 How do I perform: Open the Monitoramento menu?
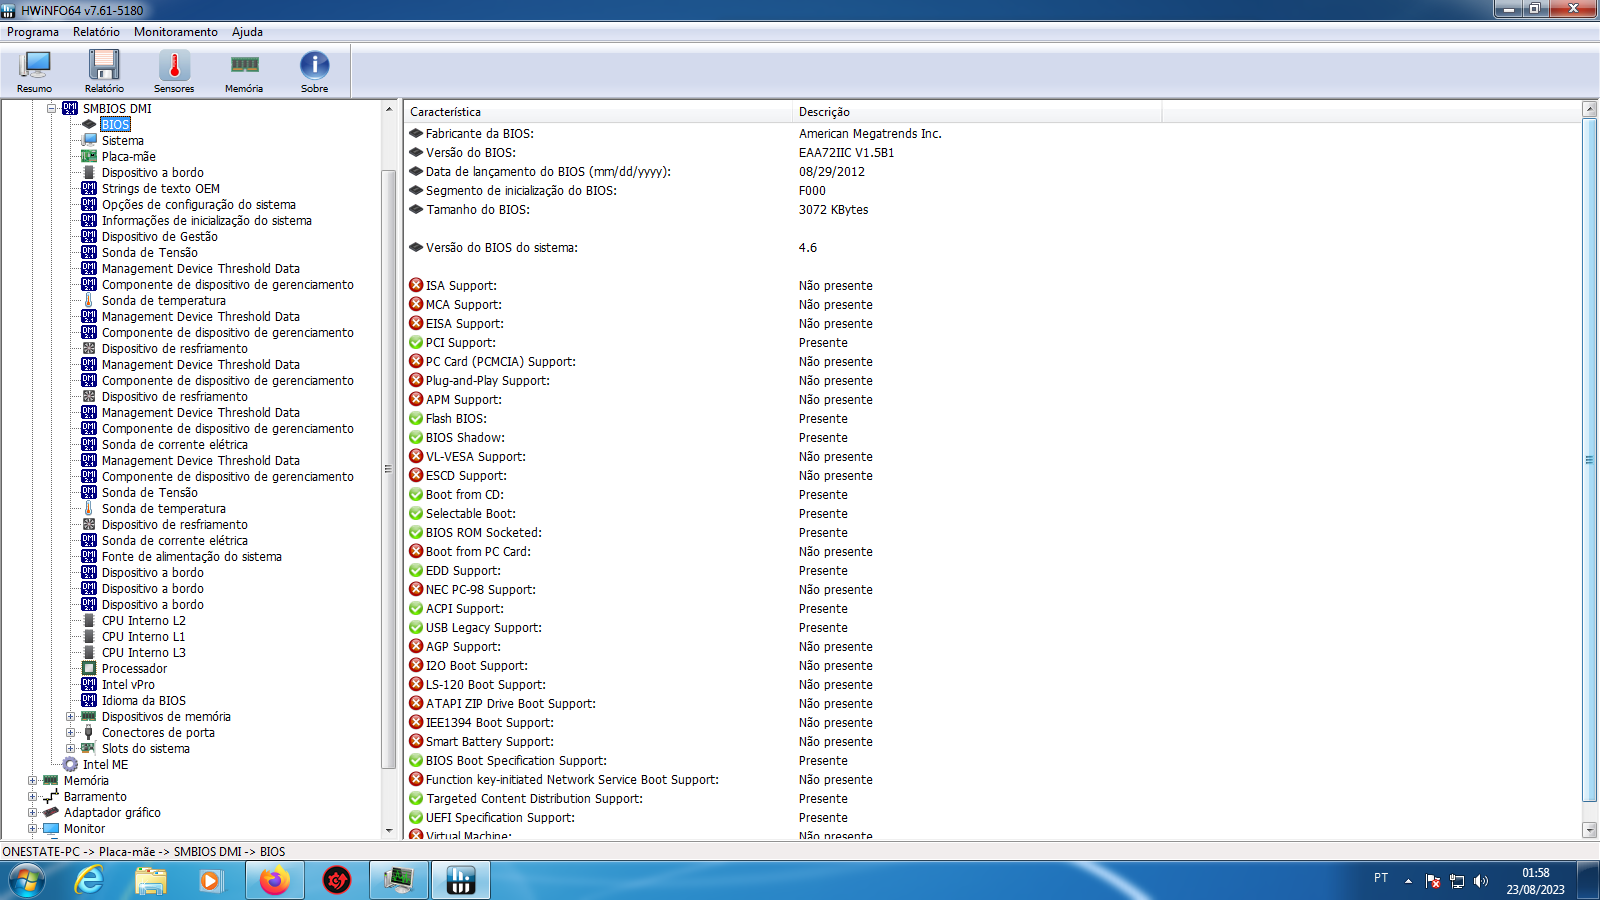coord(176,32)
